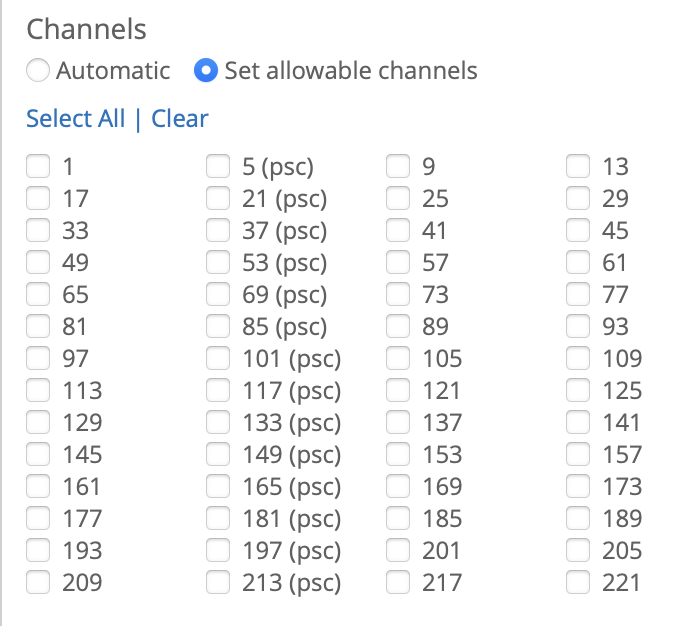Image resolution: width=686 pixels, height=626 pixels.
Task: Enable channel 97 checkbox
Action: pos(38,359)
